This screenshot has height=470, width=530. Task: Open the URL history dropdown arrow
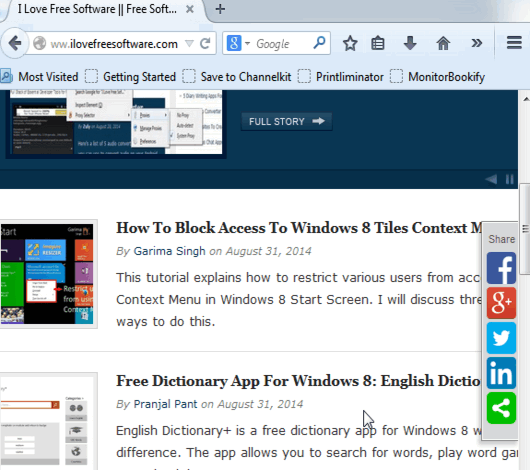click(x=189, y=43)
